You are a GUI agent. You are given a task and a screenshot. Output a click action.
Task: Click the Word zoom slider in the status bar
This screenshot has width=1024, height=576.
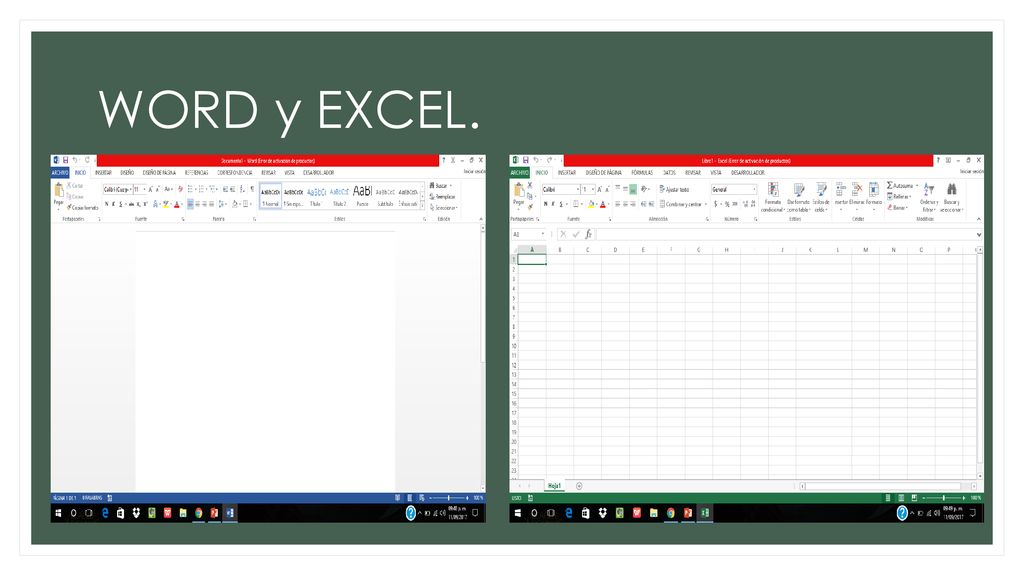(448, 498)
